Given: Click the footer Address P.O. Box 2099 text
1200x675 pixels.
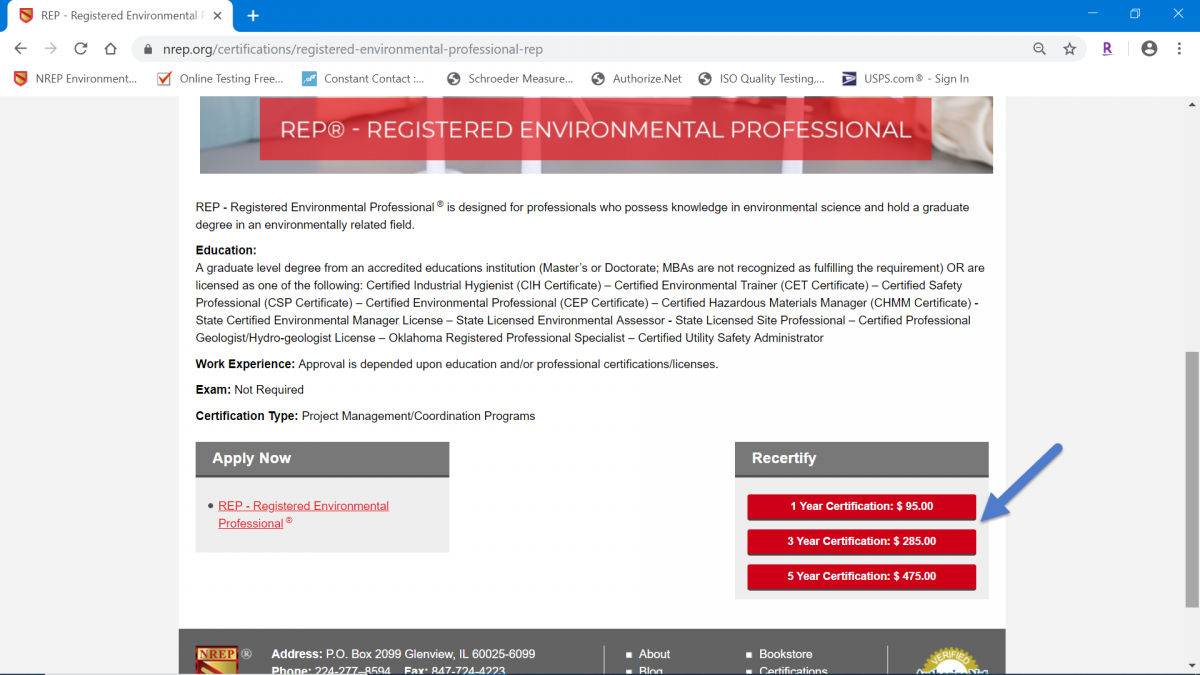Looking at the screenshot, I should click(403, 654).
